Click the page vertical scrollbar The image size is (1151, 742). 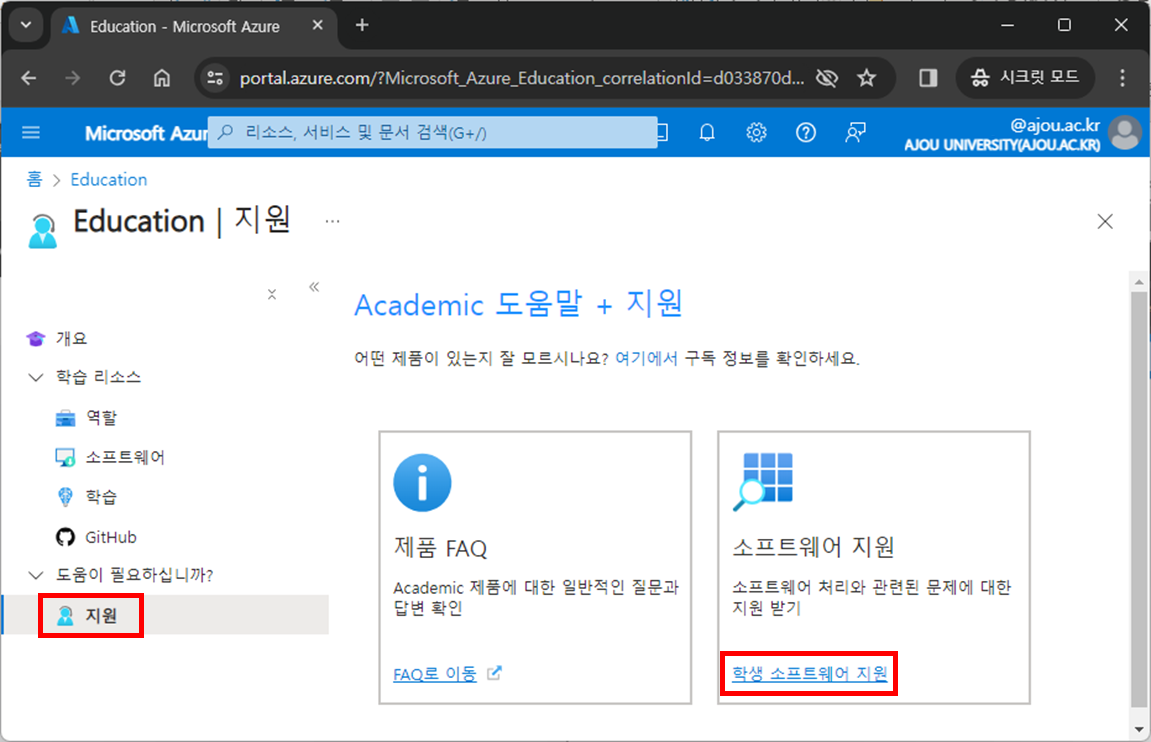click(1139, 499)
